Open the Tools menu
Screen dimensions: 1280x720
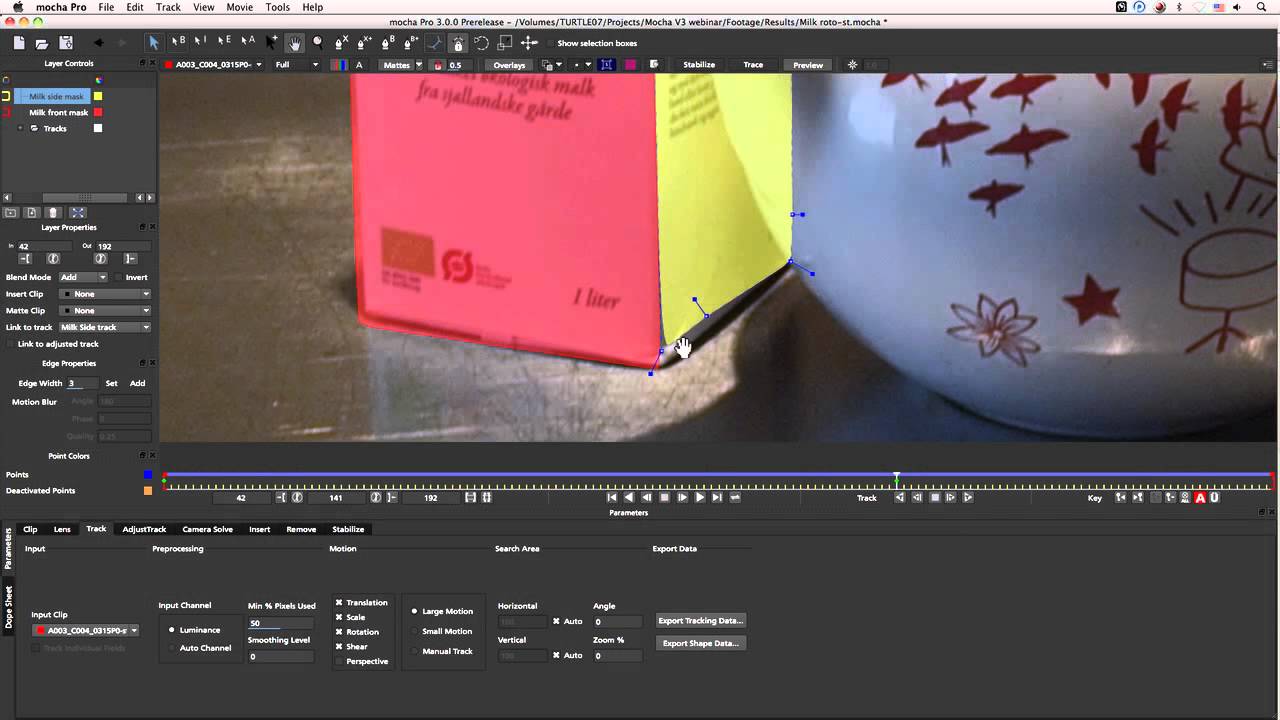point(278,7)
